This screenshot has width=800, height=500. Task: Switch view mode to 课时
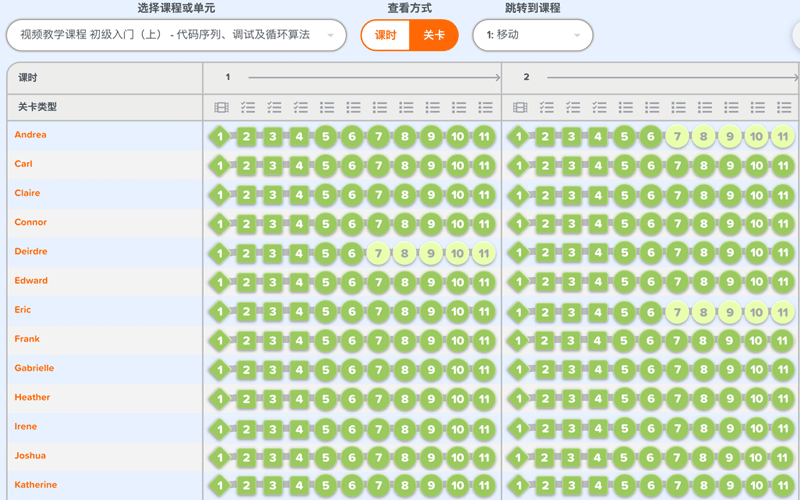(386, 35)
